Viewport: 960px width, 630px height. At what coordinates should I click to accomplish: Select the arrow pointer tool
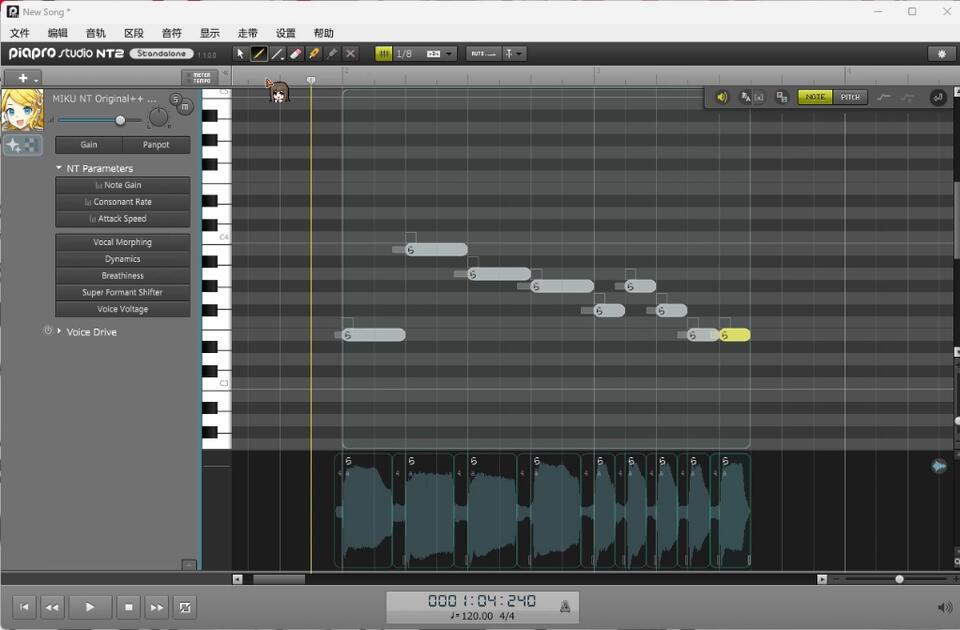tap(241, 54)
